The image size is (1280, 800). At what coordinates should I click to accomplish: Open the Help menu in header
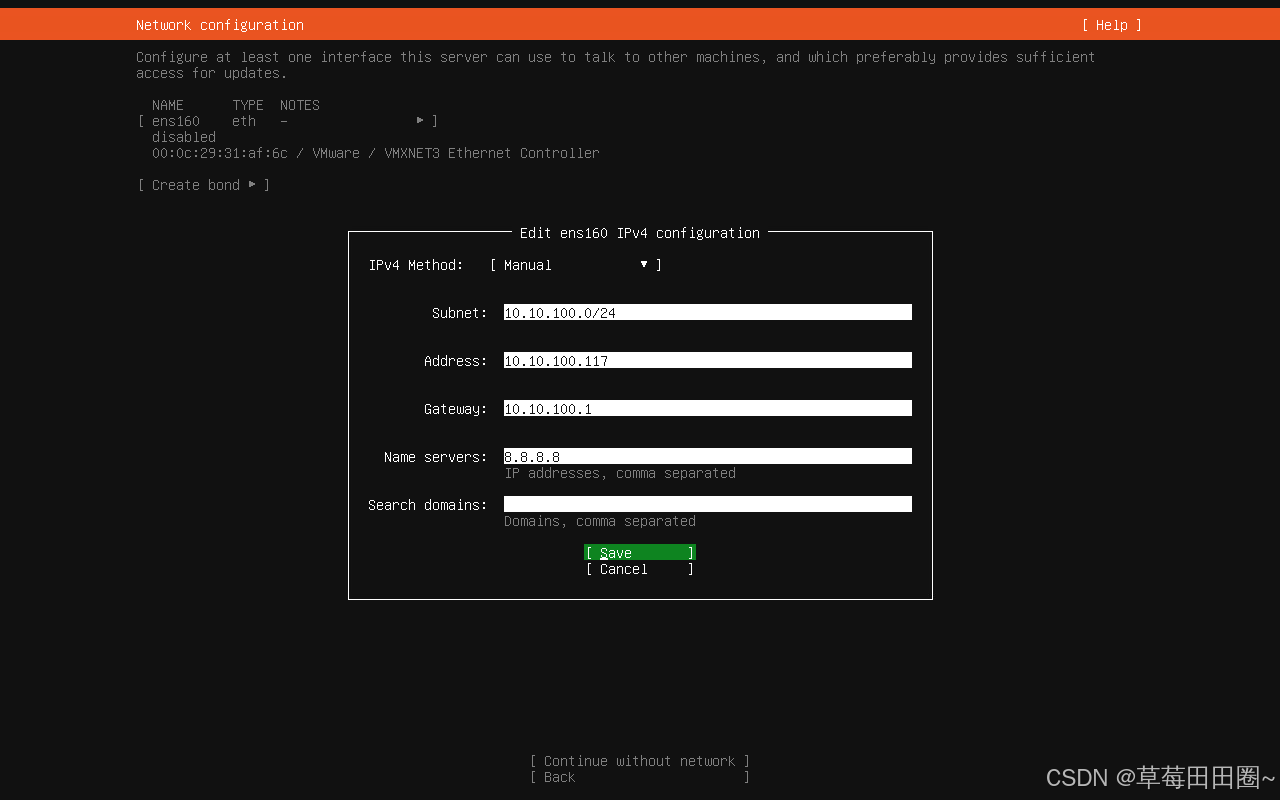(x=1111, y=25)
